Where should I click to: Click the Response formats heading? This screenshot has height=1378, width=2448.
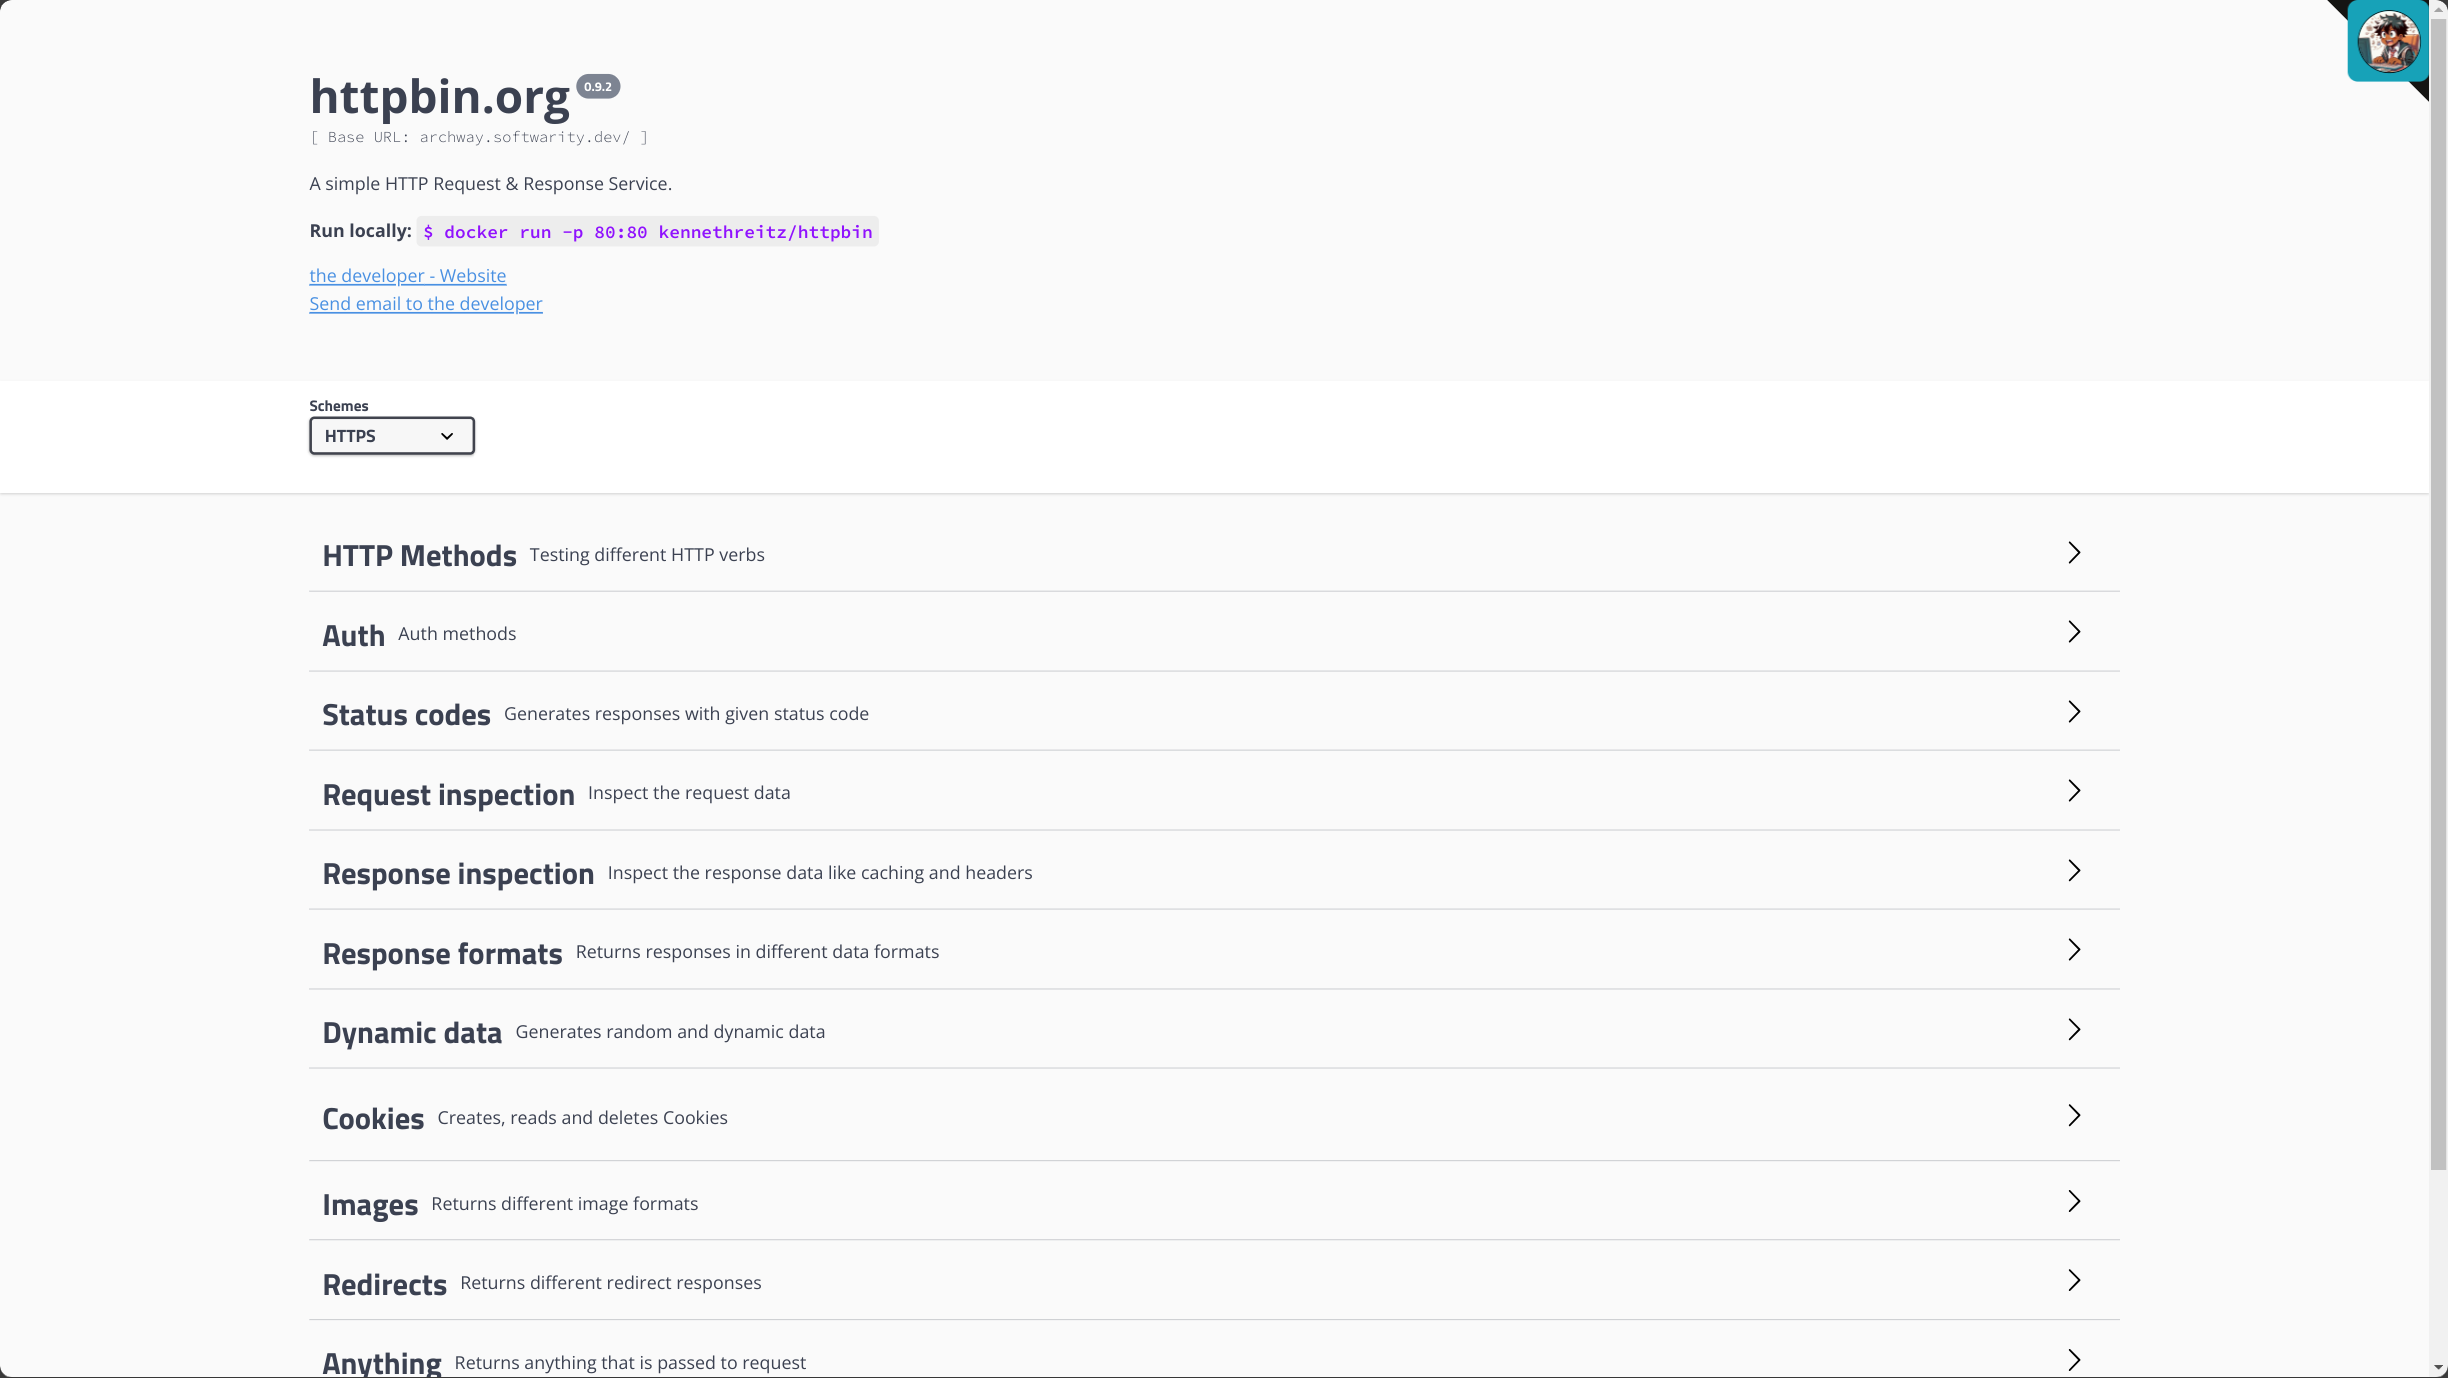[x=442, y=954]
